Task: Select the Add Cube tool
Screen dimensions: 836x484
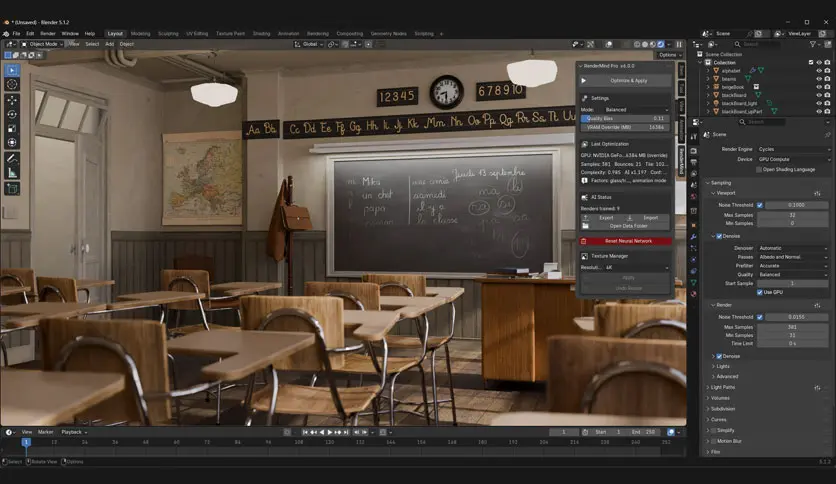Action: pyautogui.click(x=12, y=189)
